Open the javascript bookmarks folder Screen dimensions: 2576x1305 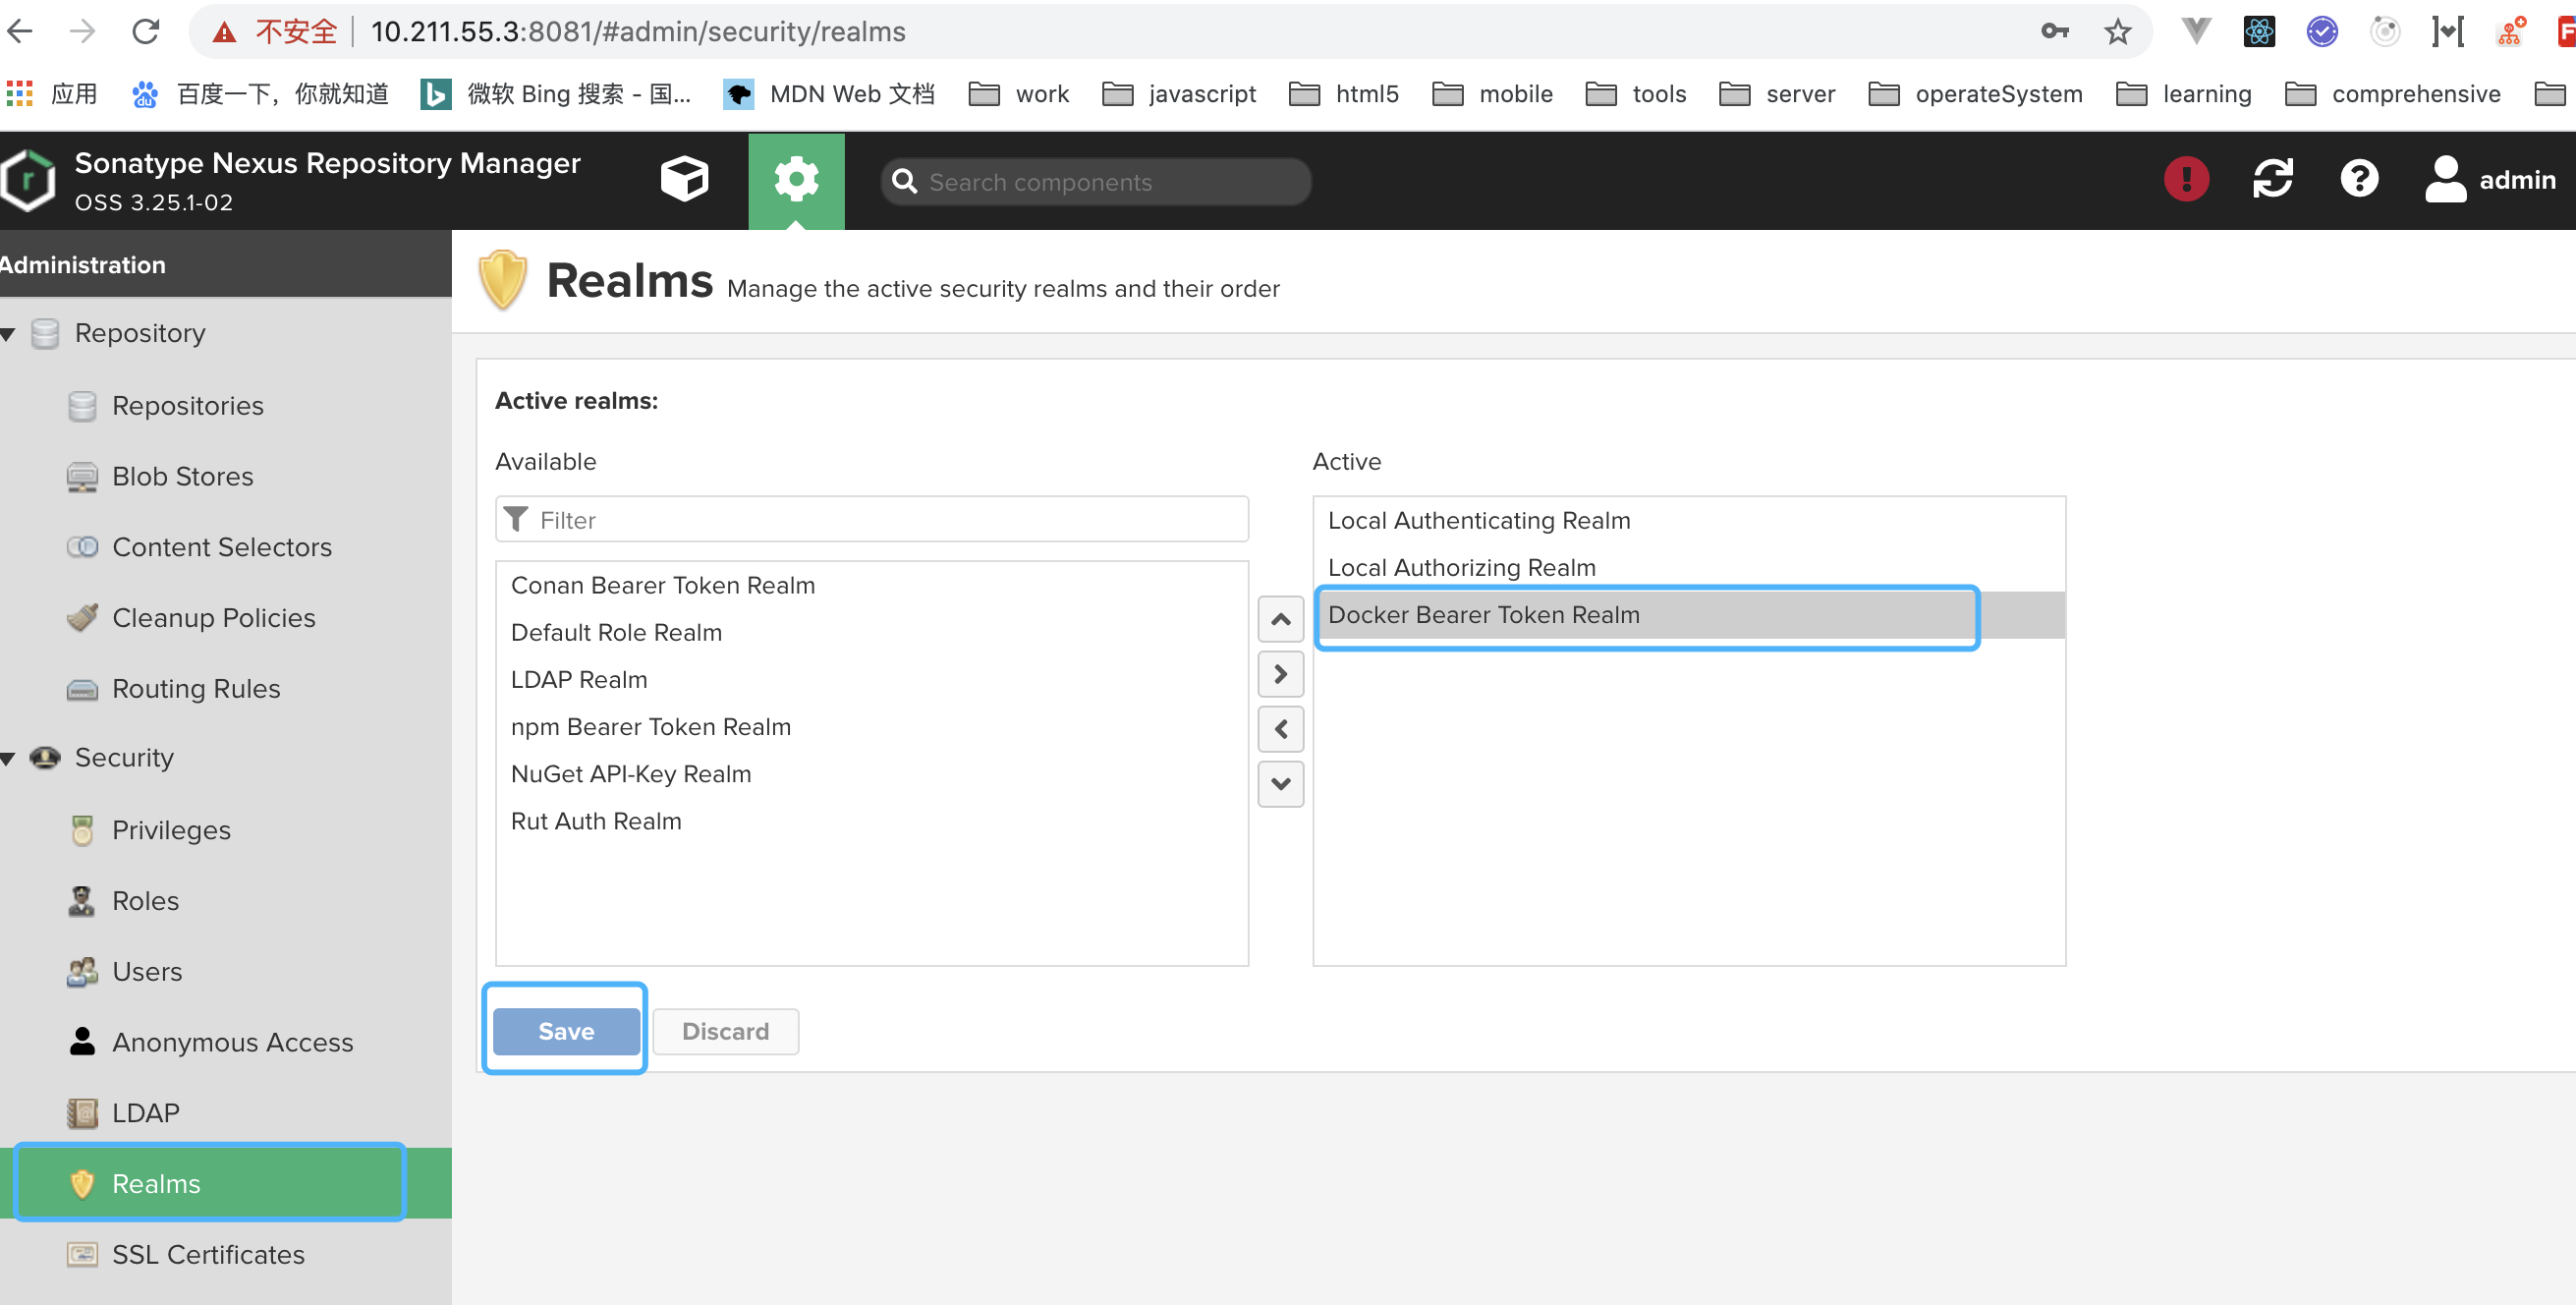coord(1178,94)
